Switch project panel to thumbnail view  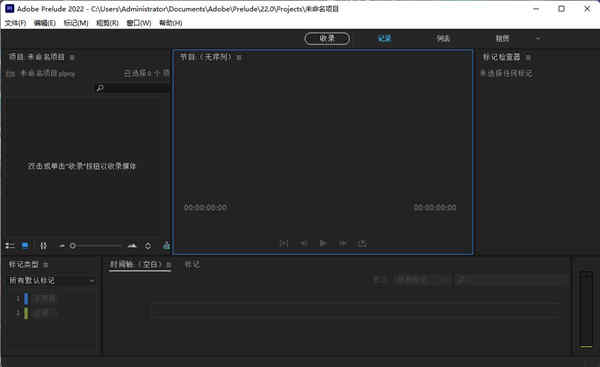(25, 246)
